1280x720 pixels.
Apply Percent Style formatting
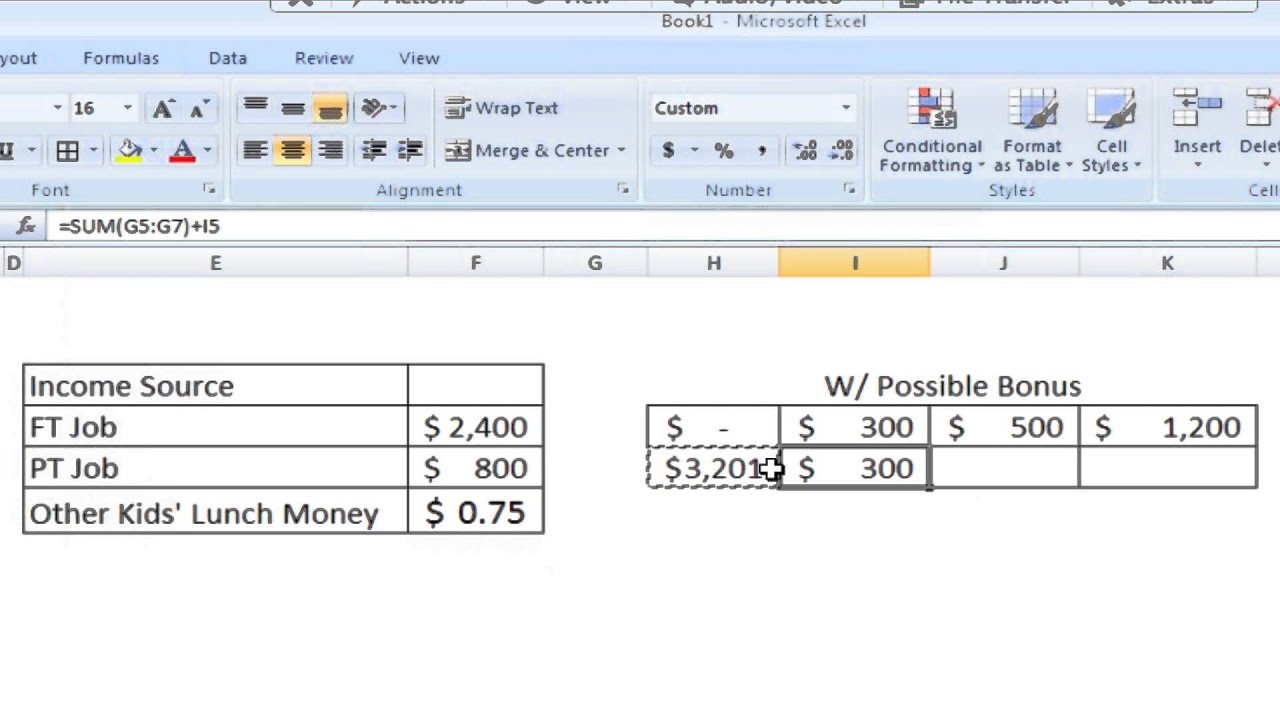coord(724,151)
